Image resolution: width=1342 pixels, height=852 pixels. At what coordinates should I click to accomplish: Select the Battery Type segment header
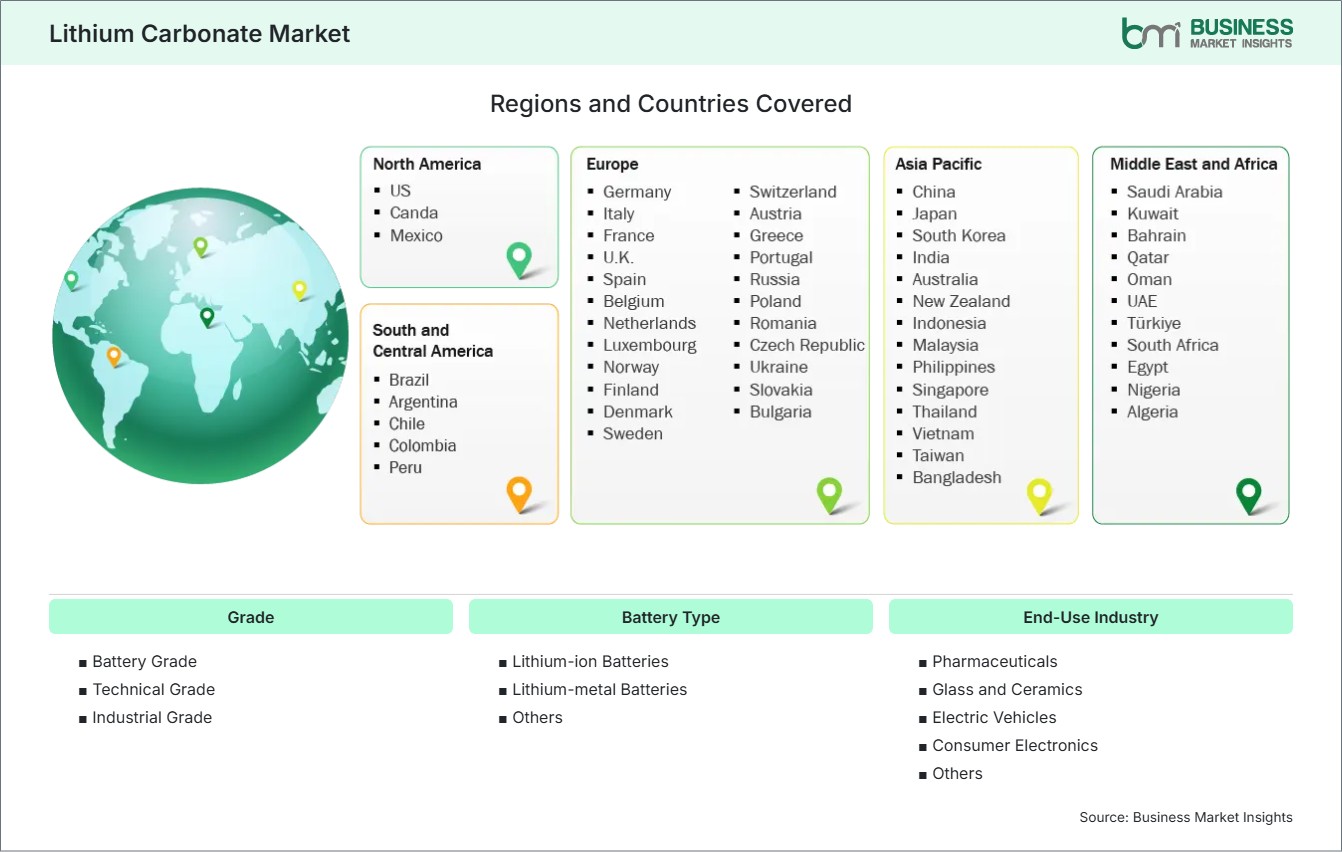pyautogui.click(x=671, y=617)
